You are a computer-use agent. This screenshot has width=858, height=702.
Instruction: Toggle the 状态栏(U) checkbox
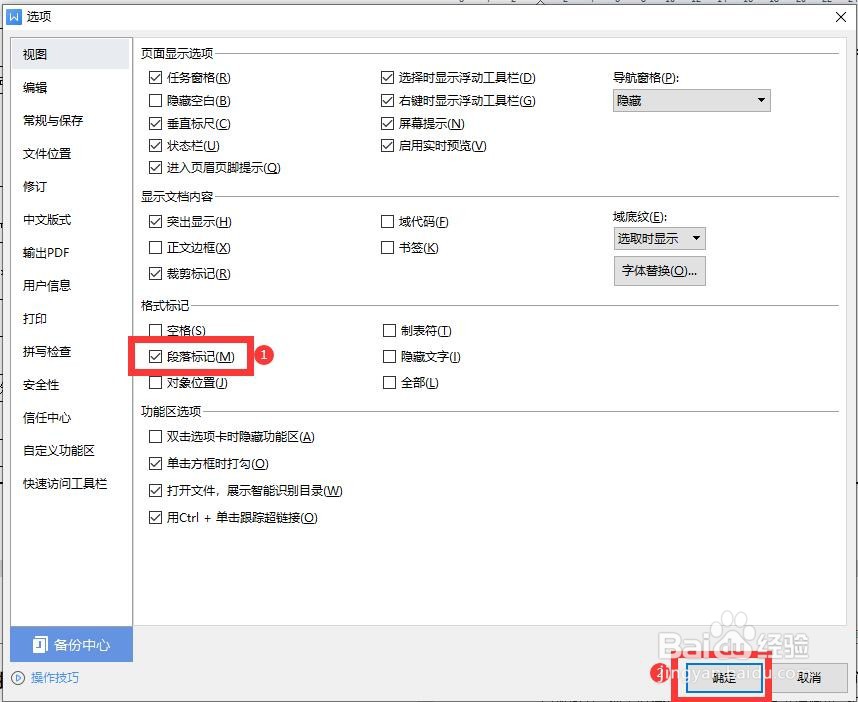click(x=155, y=146)
